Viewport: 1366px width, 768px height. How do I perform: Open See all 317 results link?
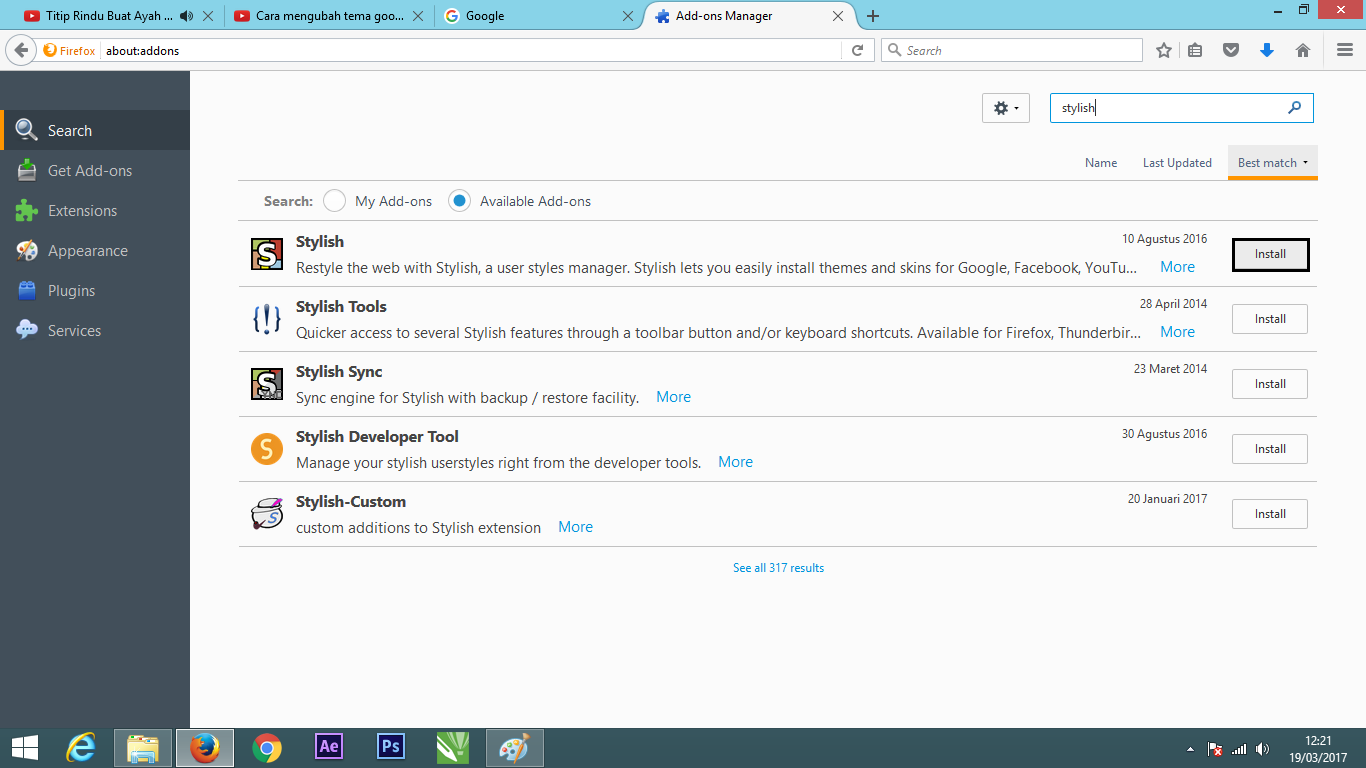point(778,568)
